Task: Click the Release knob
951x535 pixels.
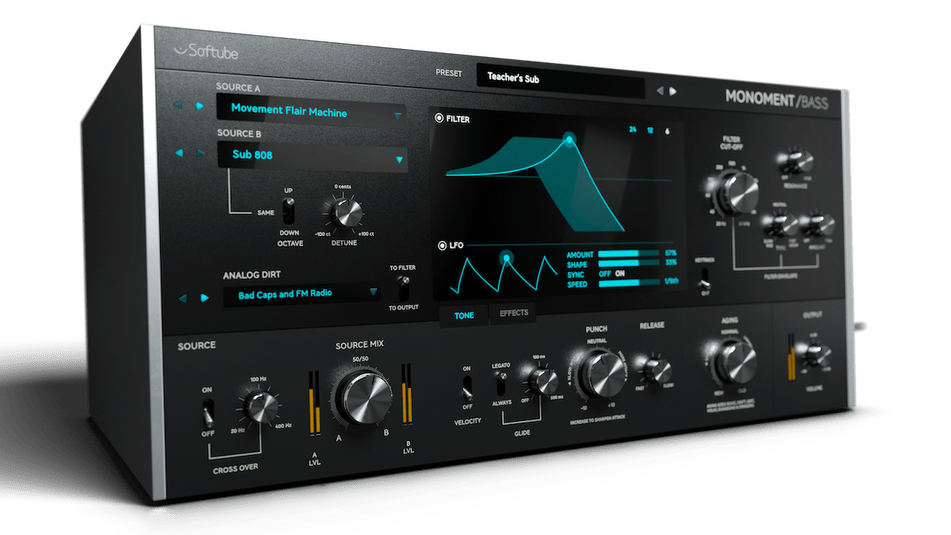Action: coord(656,369)
